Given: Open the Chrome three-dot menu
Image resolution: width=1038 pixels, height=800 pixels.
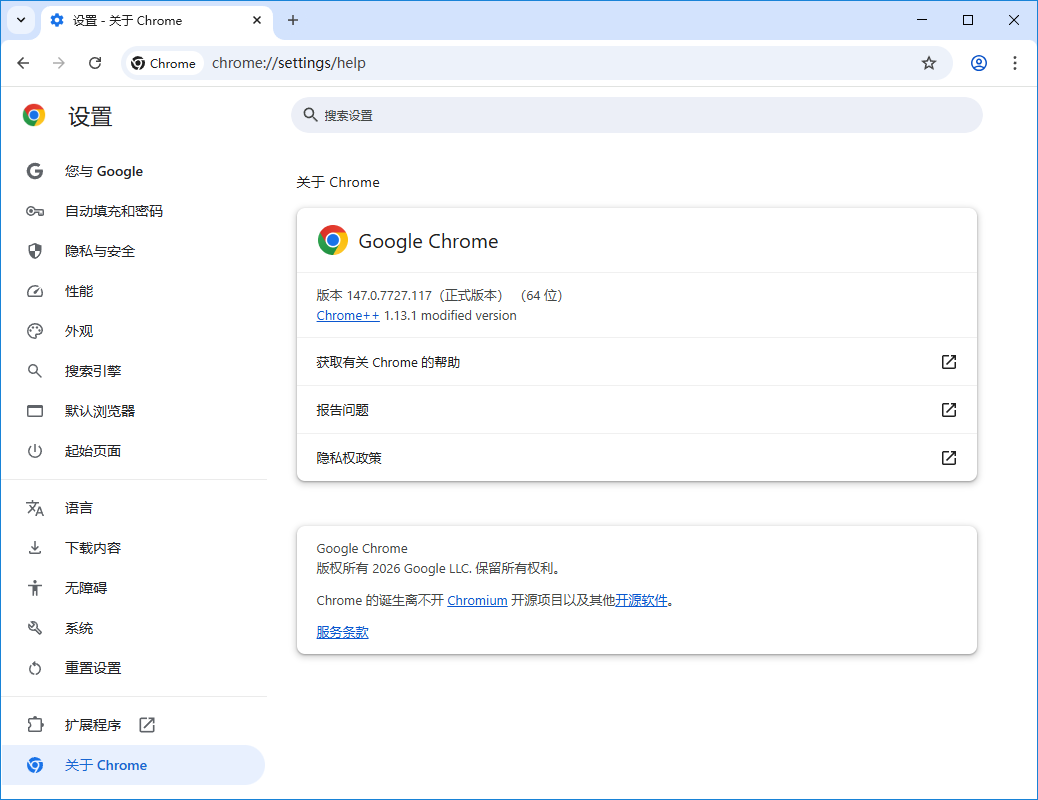Looking at the screenshot, I should tap(1014, 63).
